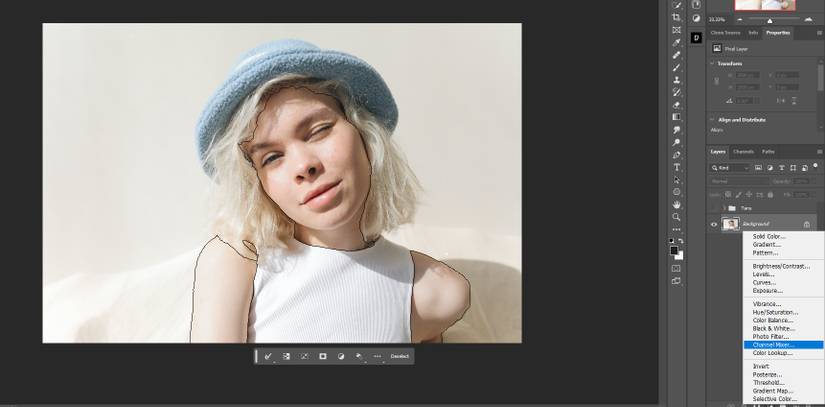The width and height of the screenshot is (825, 407).
Task: Switch to the Clone Source tab
Action: click(725, 33)
